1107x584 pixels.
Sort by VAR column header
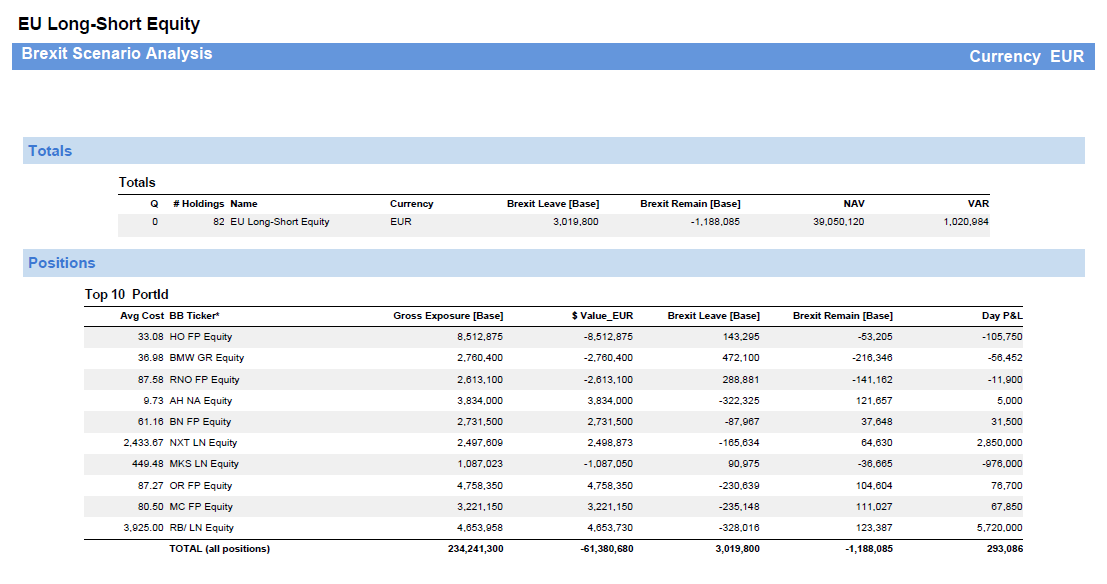pos(979,204)
